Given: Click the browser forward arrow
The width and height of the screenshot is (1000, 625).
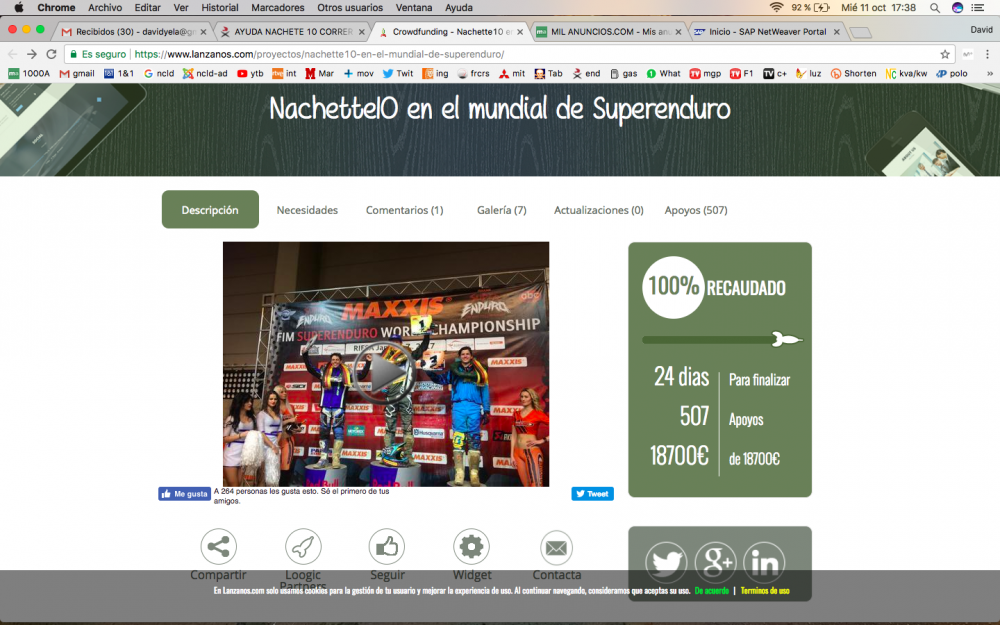Looking at the screenshot, I should coord(32,54).
